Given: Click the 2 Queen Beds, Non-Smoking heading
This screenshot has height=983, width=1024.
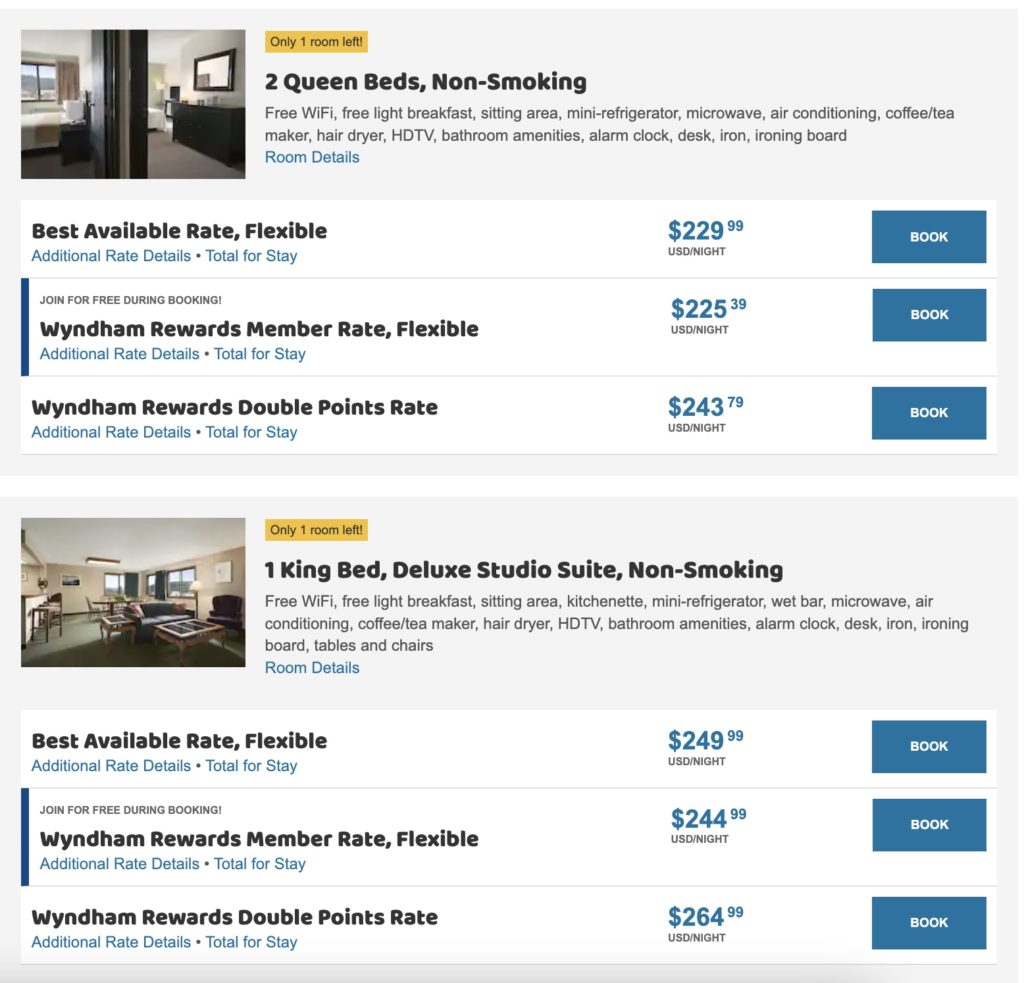Looking at the screenshot, I should pyautogui.click(x=425, y=82).
